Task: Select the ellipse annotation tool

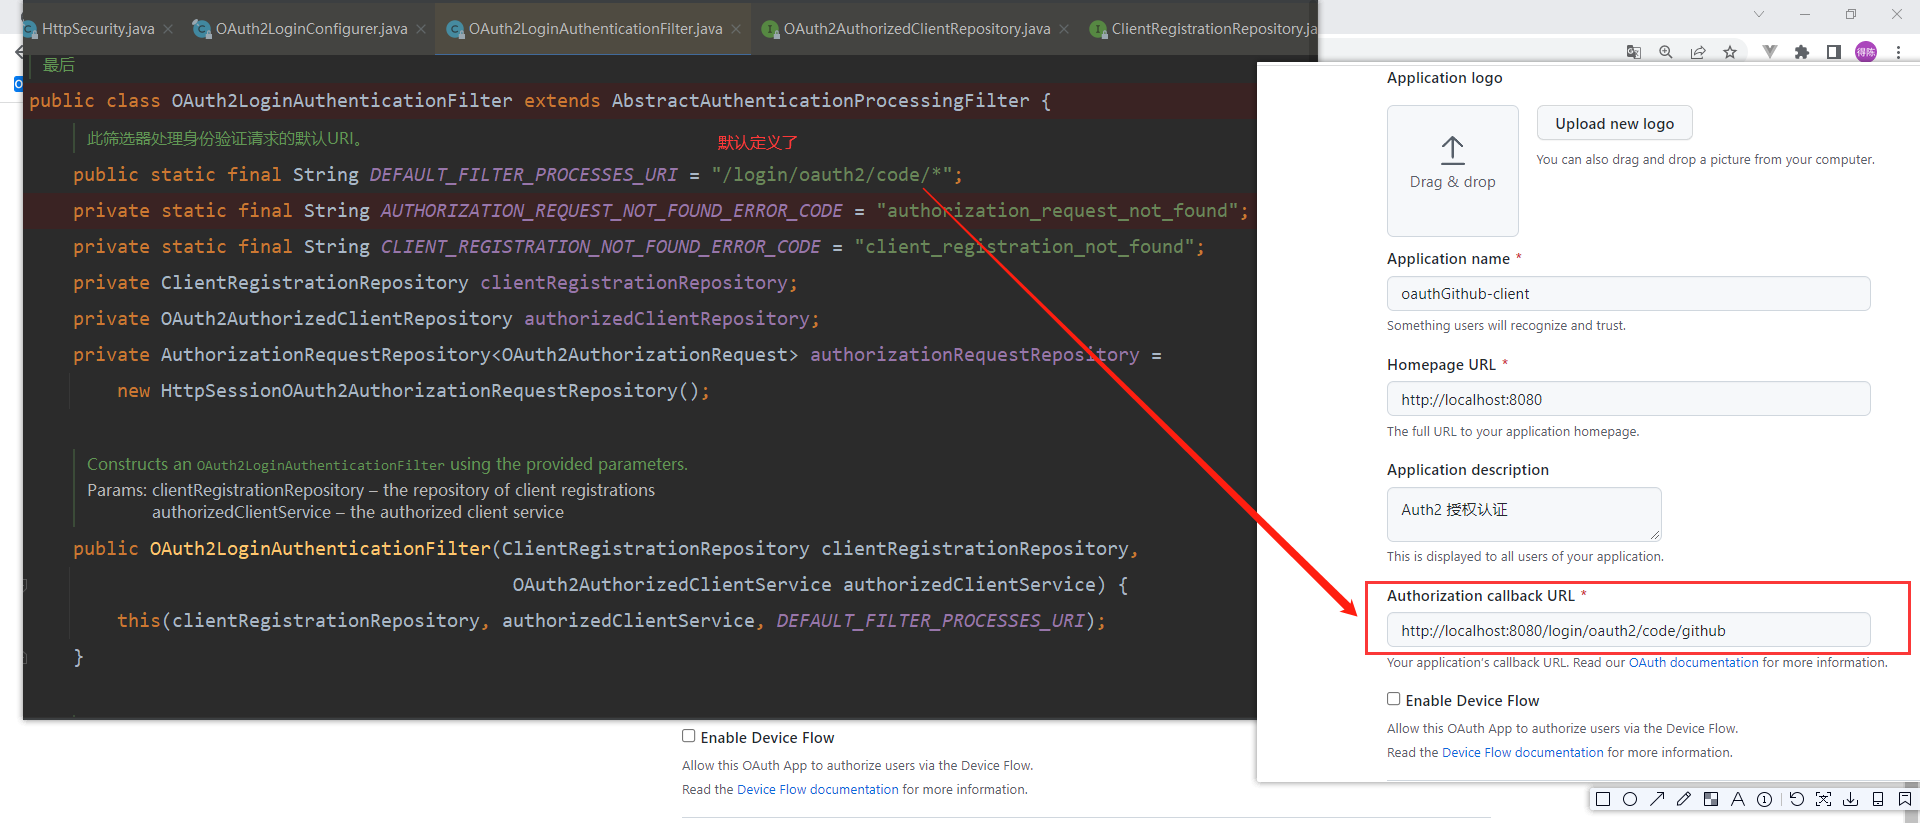Action: (x=1630, y=799)
